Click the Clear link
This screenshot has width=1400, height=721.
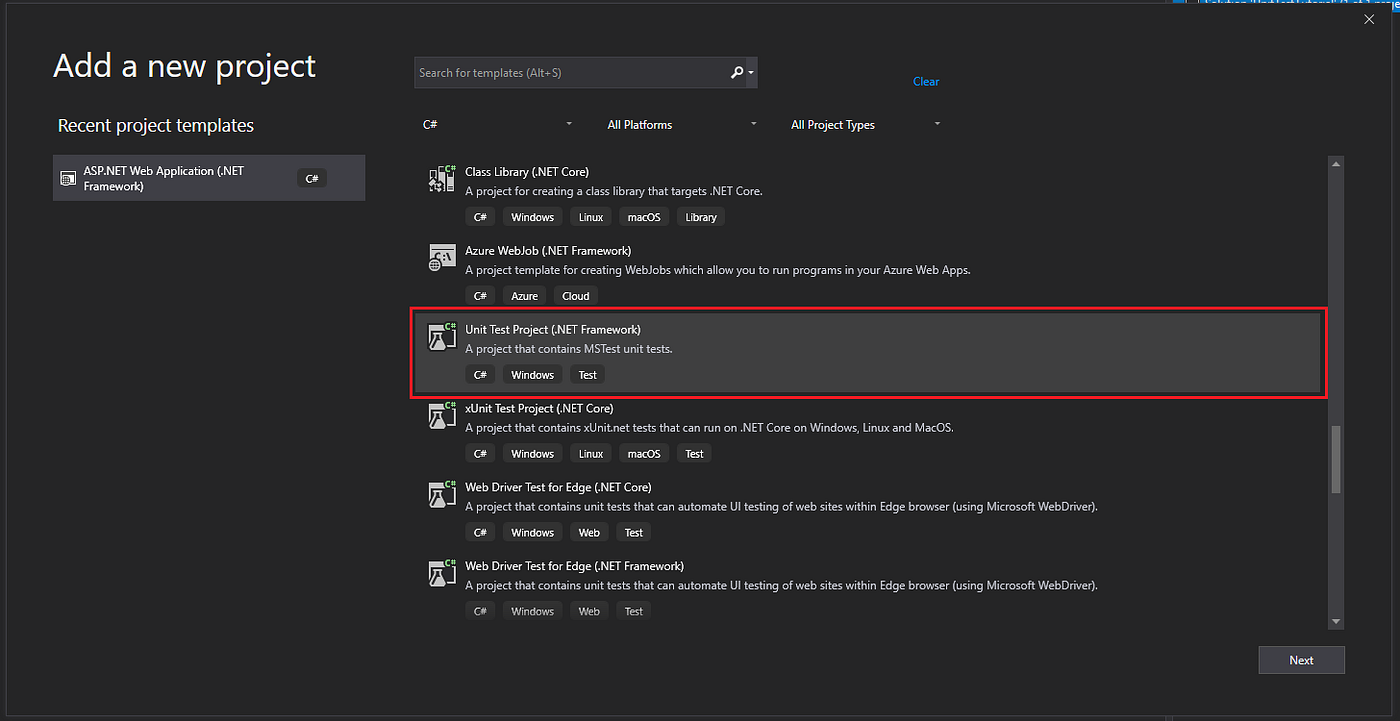926,81
